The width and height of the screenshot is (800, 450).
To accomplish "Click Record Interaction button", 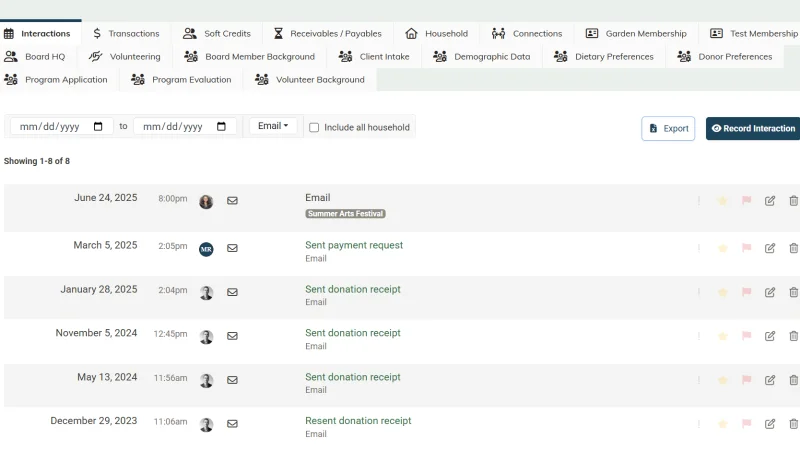I will point(753,129).
